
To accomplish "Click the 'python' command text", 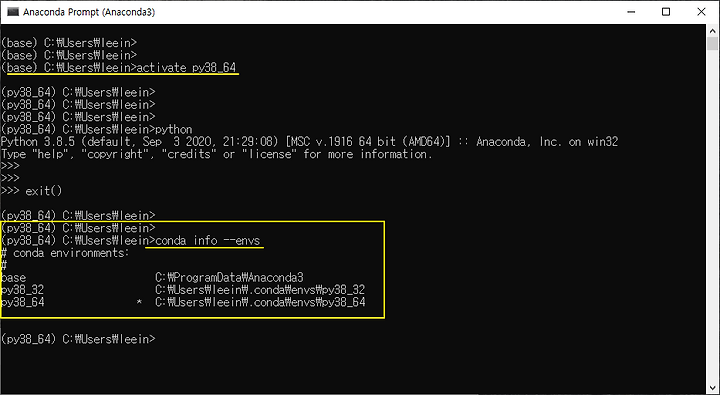I will coord(174,130).
